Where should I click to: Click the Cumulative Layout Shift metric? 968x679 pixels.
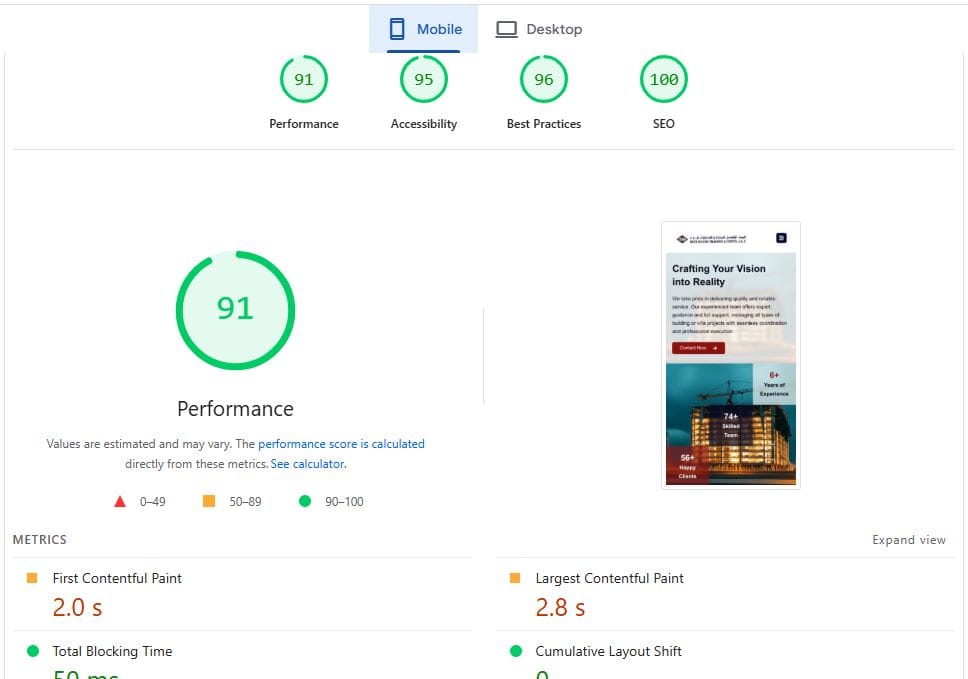(x=608, y=651)
